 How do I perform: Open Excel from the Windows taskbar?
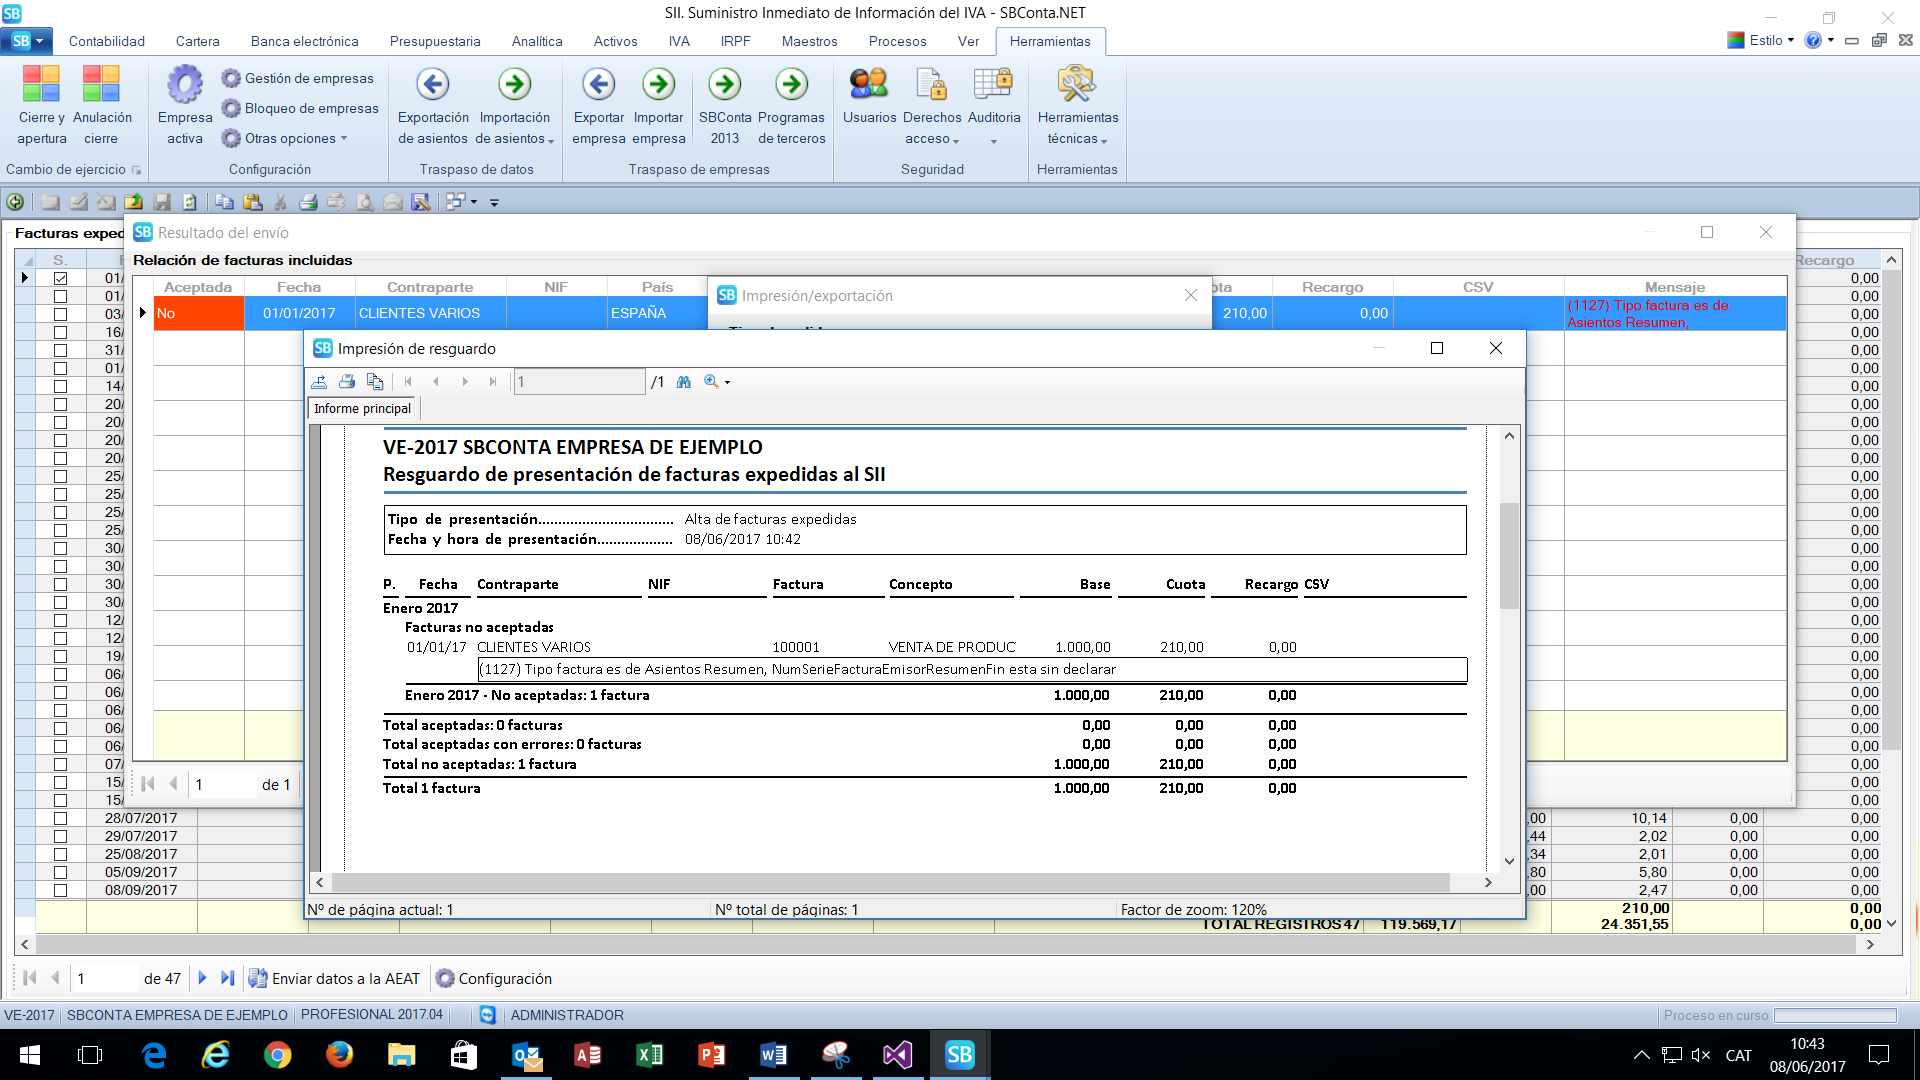pyautogui.click(x=650, y=1055)
